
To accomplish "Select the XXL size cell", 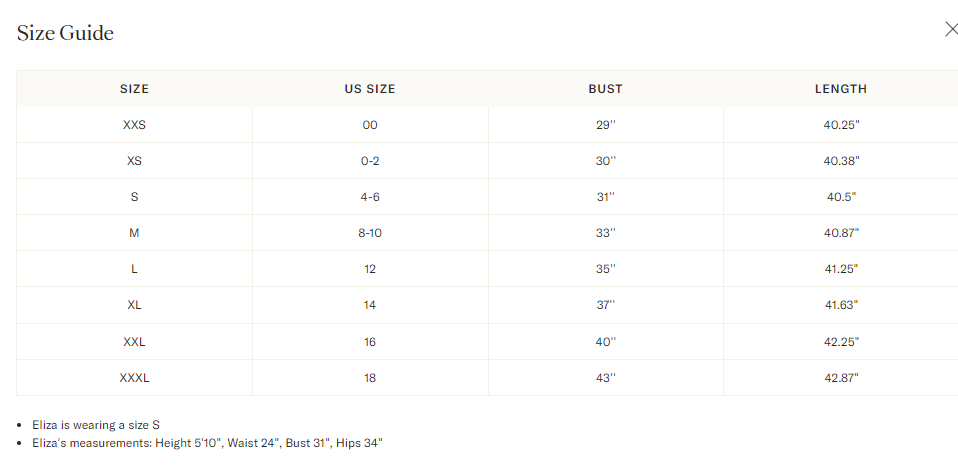I will [x=134, y=342].
